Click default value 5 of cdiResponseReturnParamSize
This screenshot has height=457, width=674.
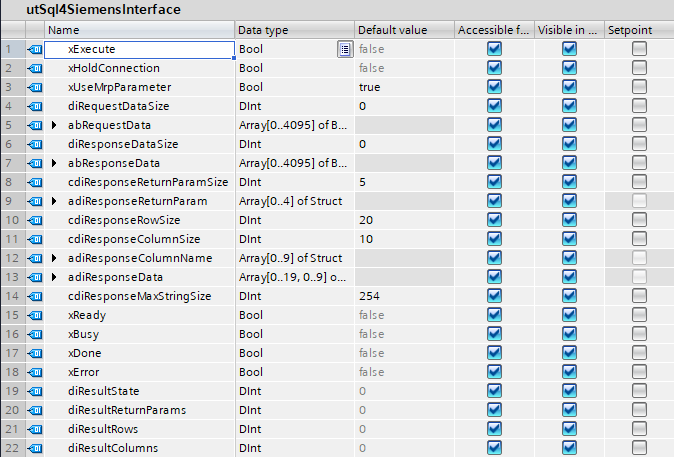[x=362, y=182]
